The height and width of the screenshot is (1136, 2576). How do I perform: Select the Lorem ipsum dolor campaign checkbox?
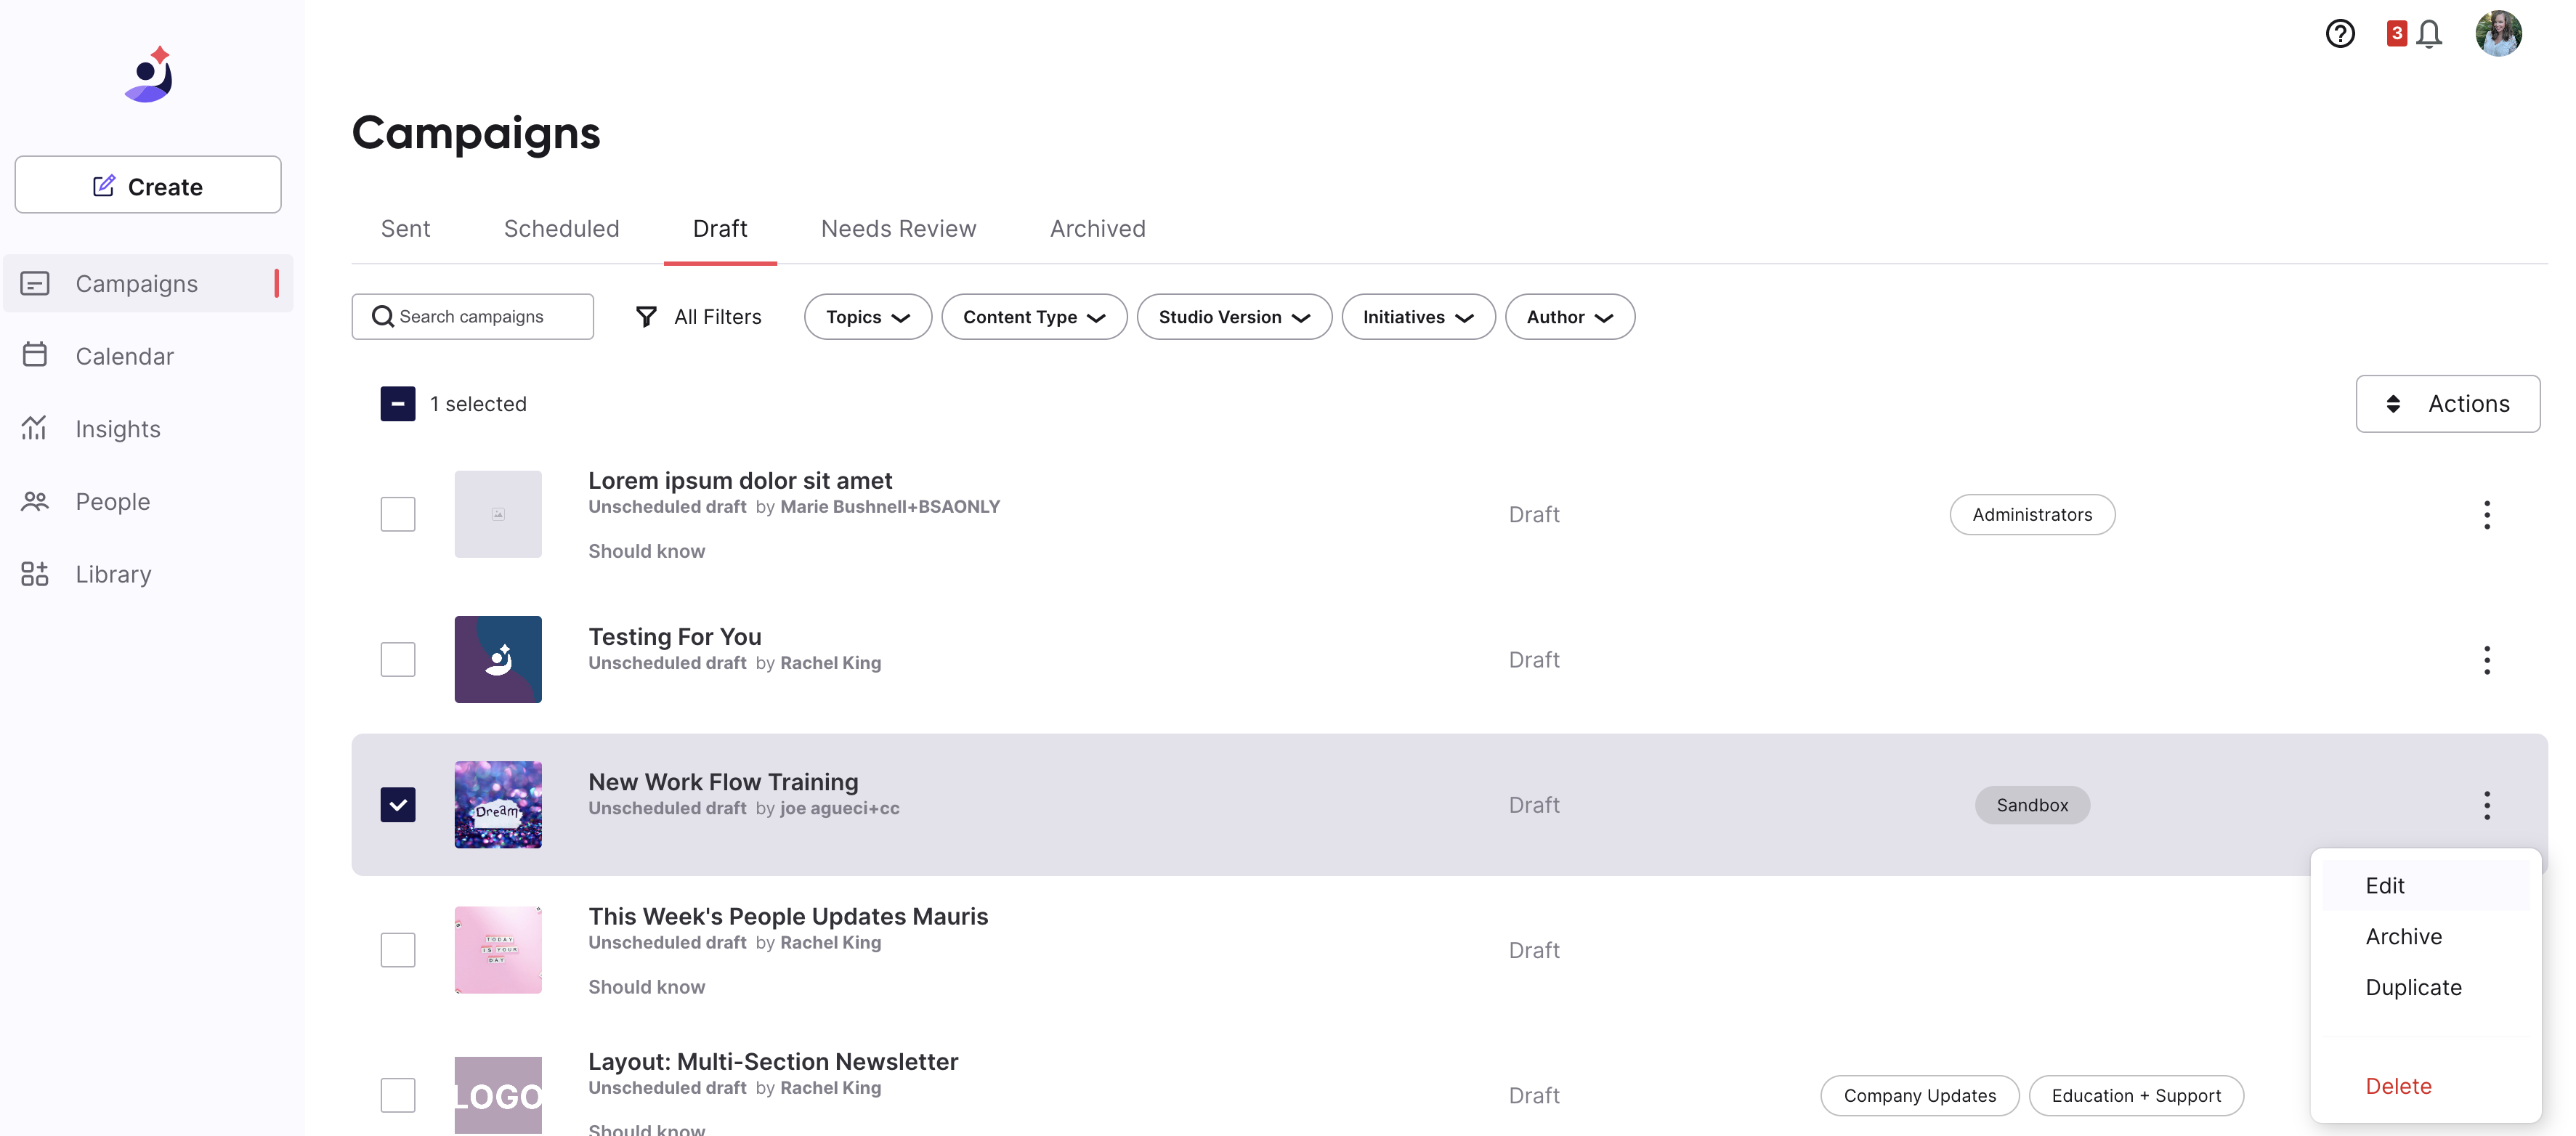(x=397, y=514)
